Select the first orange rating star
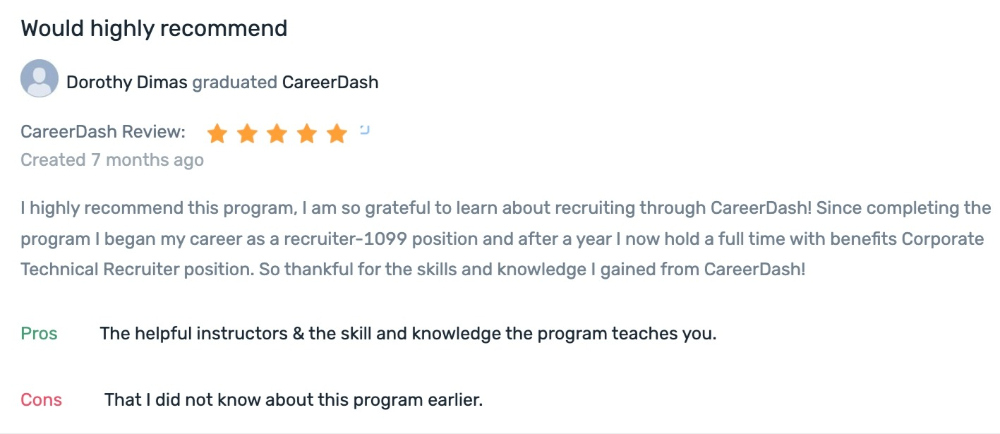The image size is (1000, 434). (217, 133)
